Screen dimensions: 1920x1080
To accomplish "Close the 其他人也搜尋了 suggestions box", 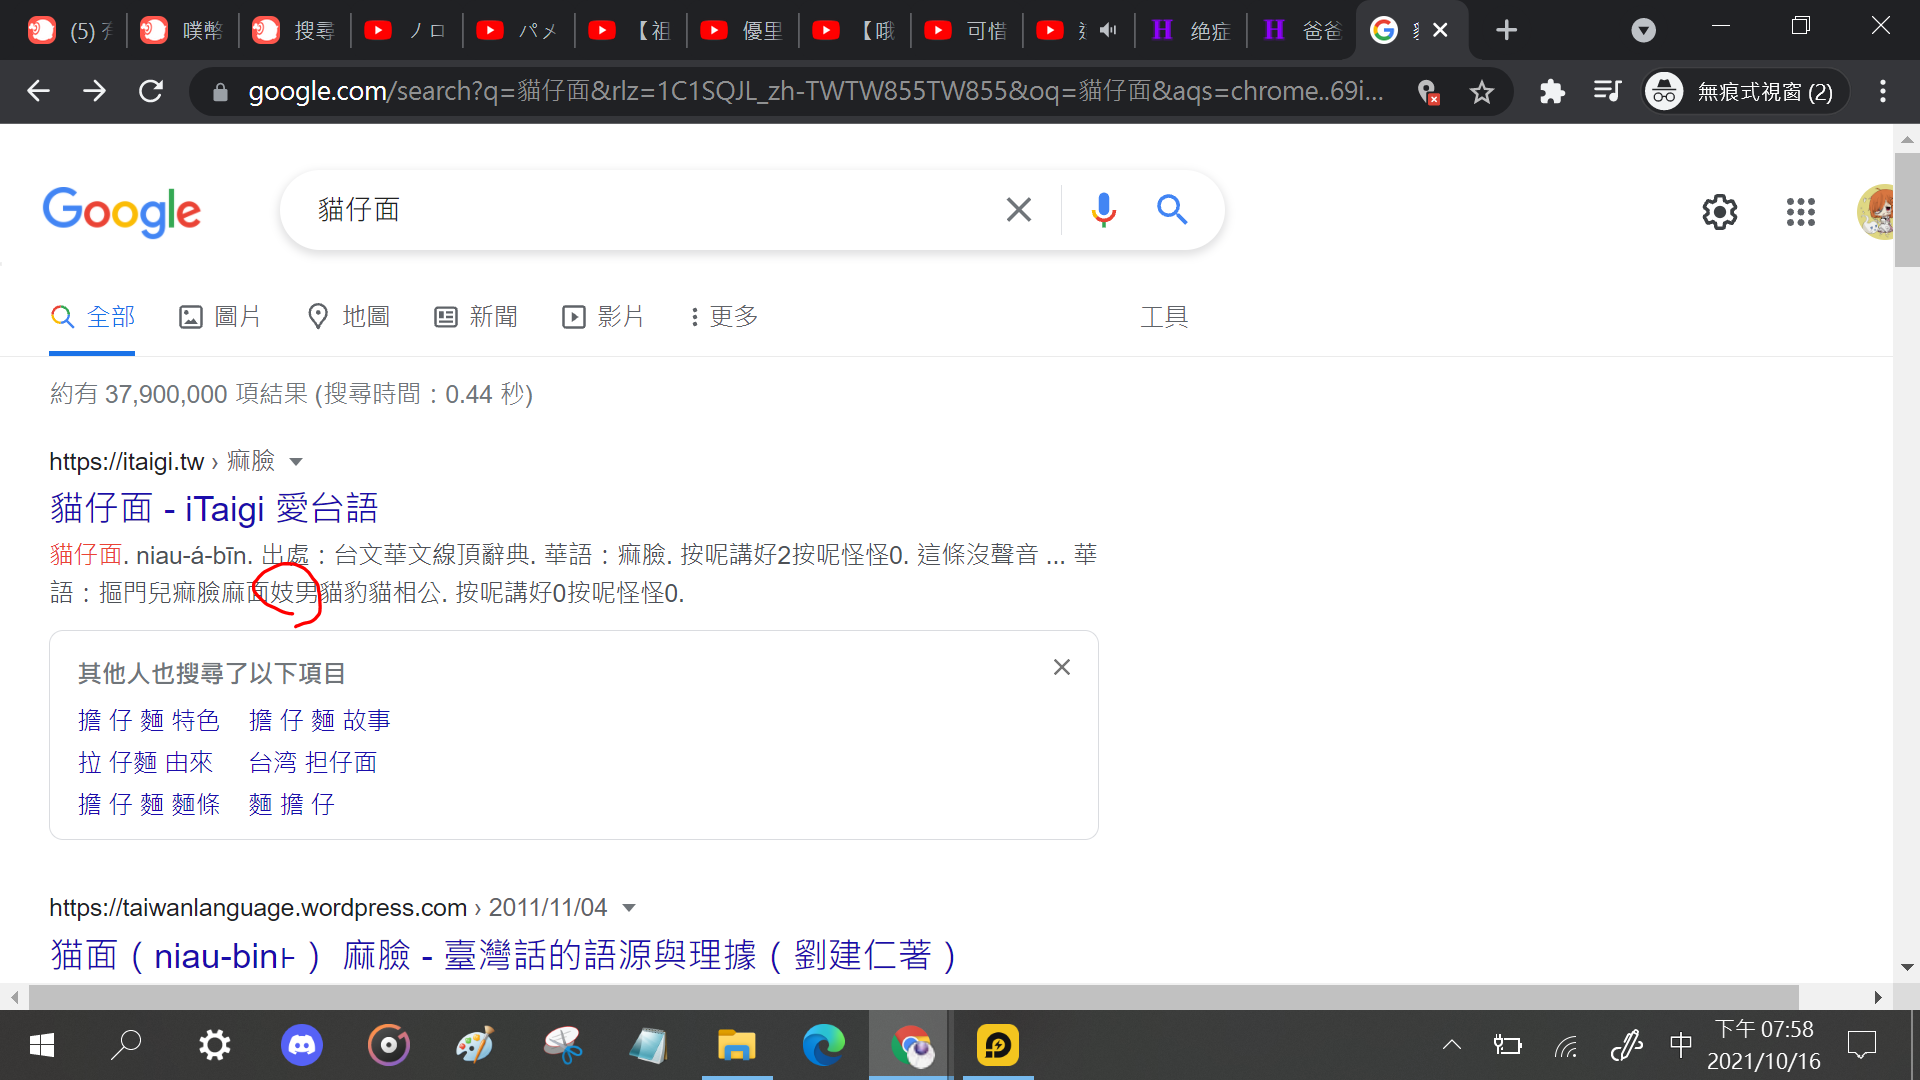I will point(1062,667).
